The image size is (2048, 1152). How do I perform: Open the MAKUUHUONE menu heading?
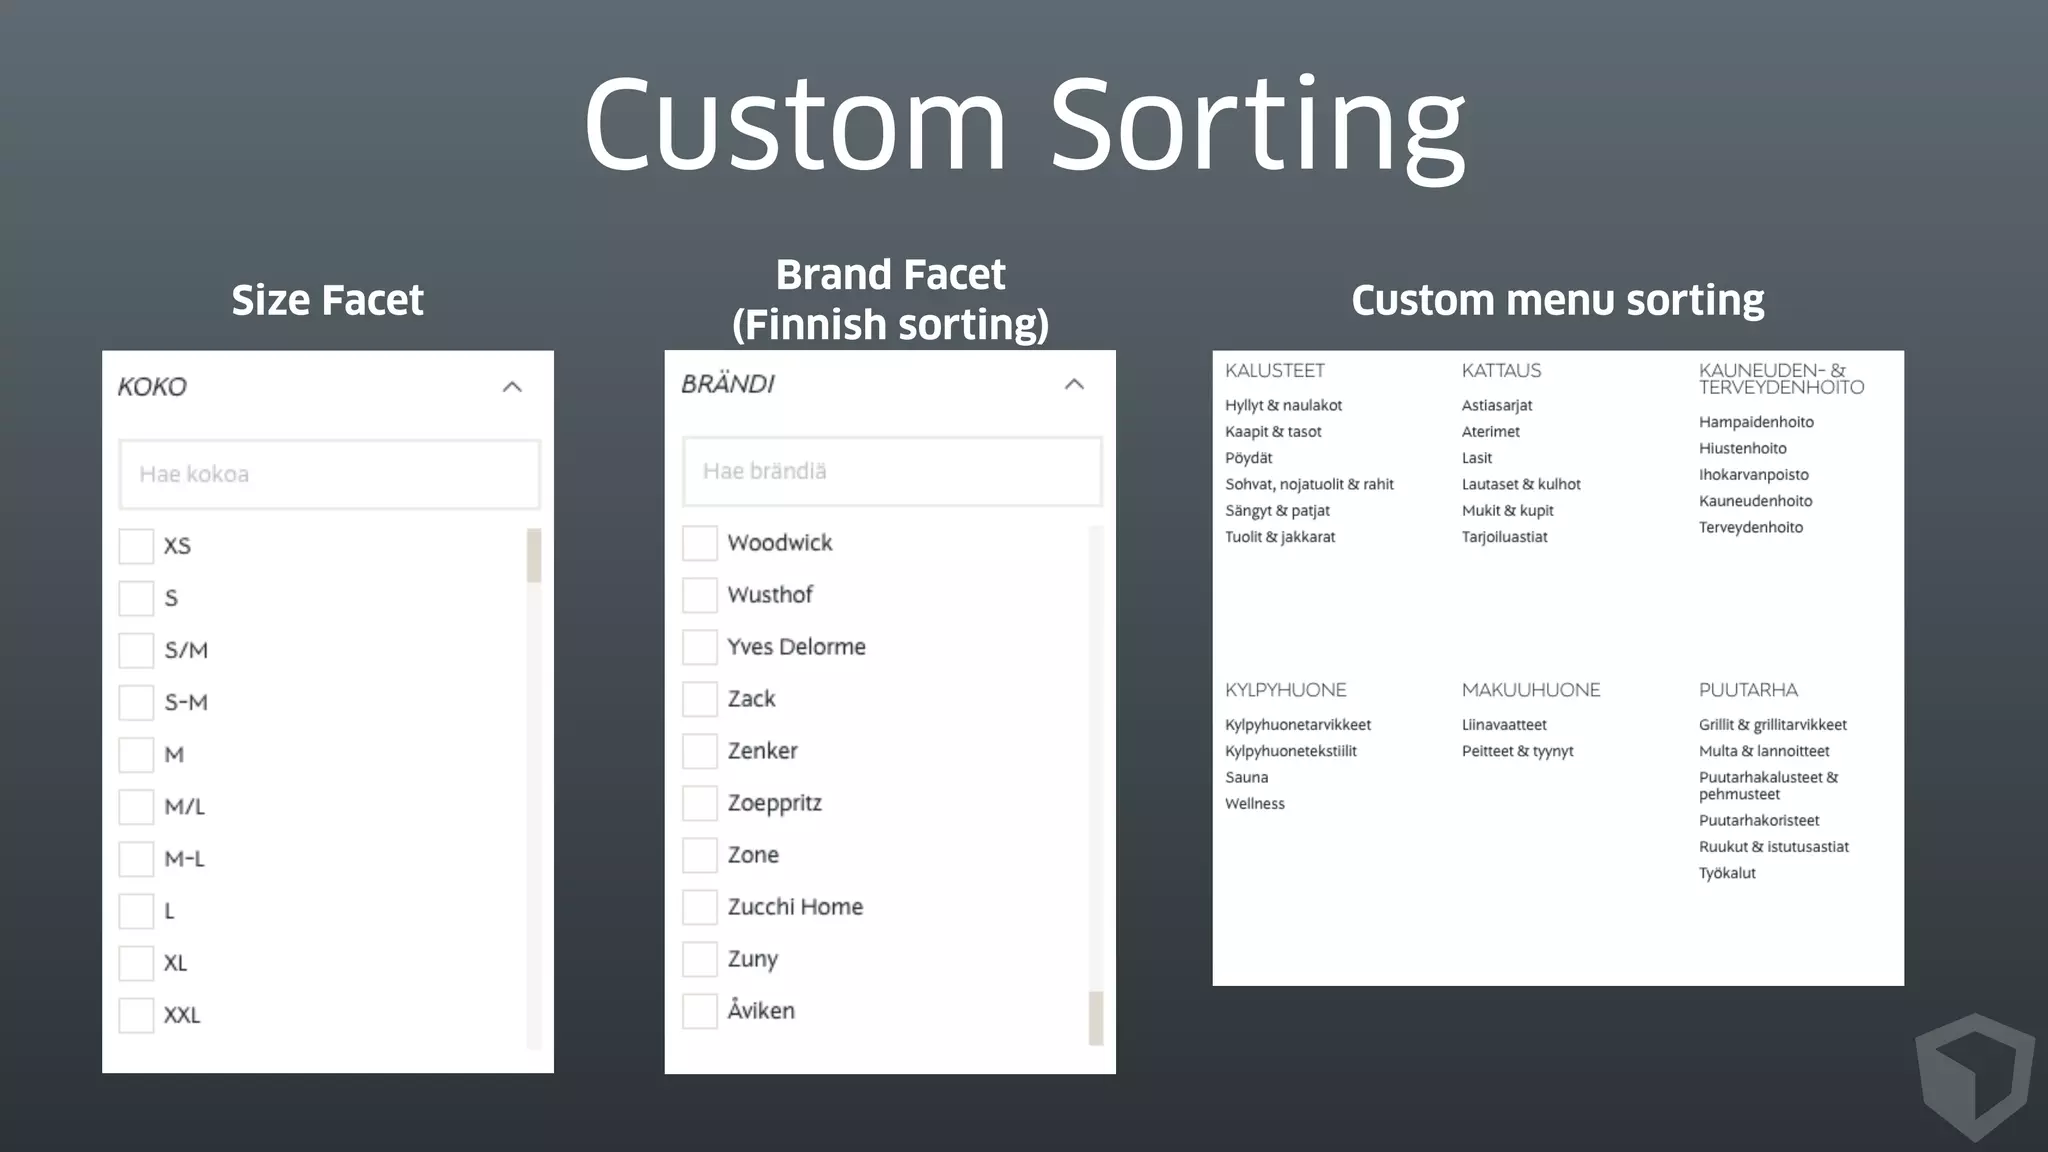pos(1531,690)
